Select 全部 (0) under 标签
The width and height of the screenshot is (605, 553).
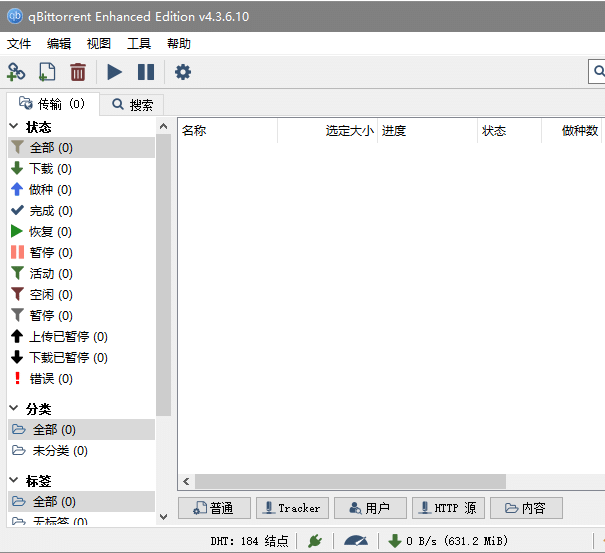[x=81, y=502]
